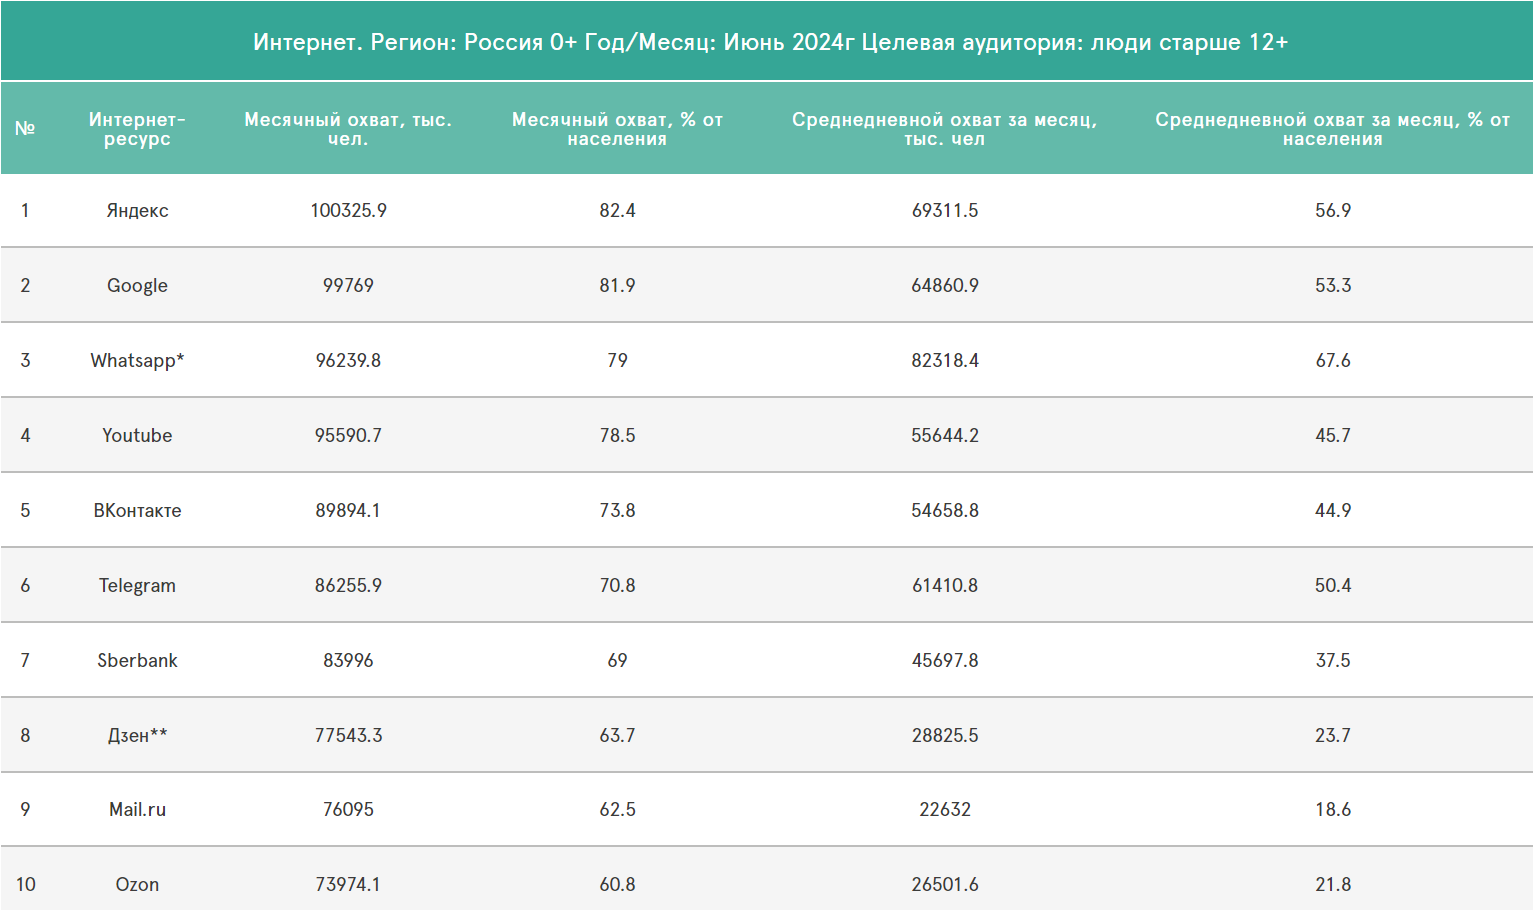This screenshot has height=910, width=1533.
Task: Click the percentage '62.5' in Mail.ru row
Action: click(x=617, y=809)
